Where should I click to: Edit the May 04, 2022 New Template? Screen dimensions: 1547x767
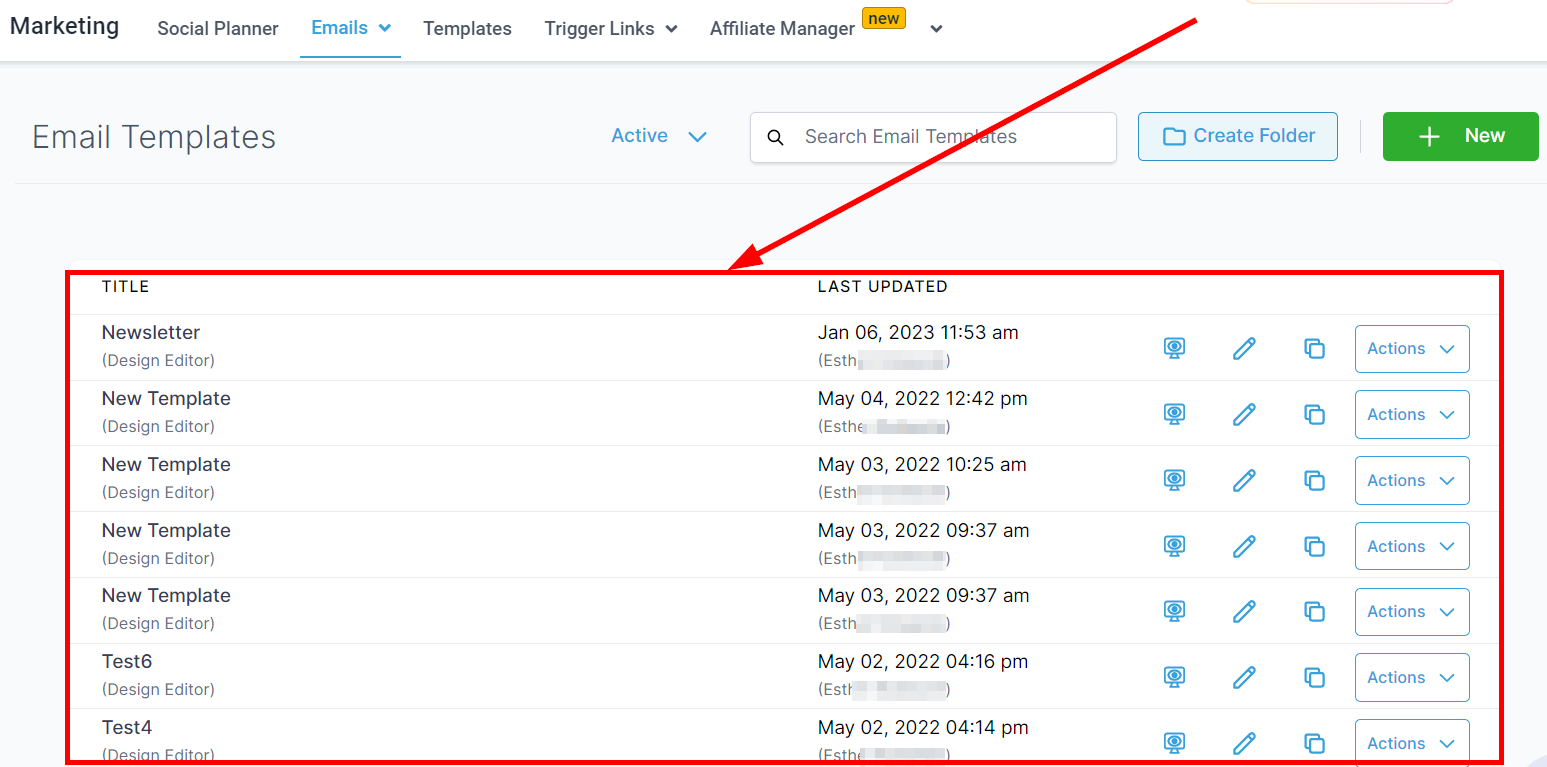tap(1244, 414)
